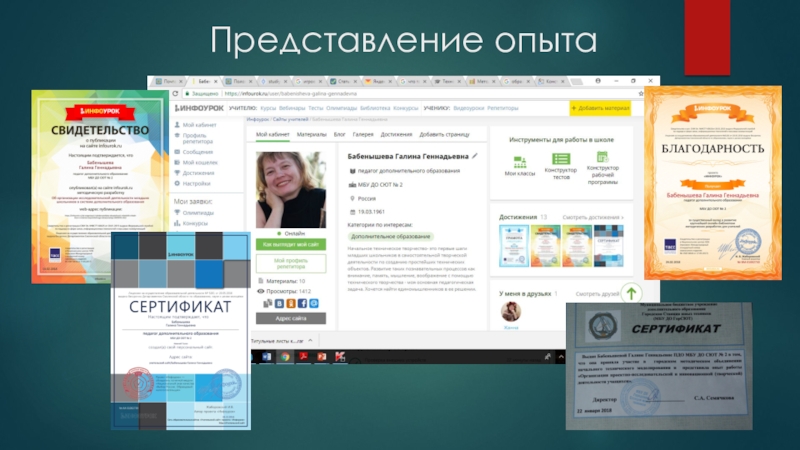The width and height of the screenshot is (800, 450).
Task: Click the green scroll-to-top arrow
Action: [x=631, y=293]
